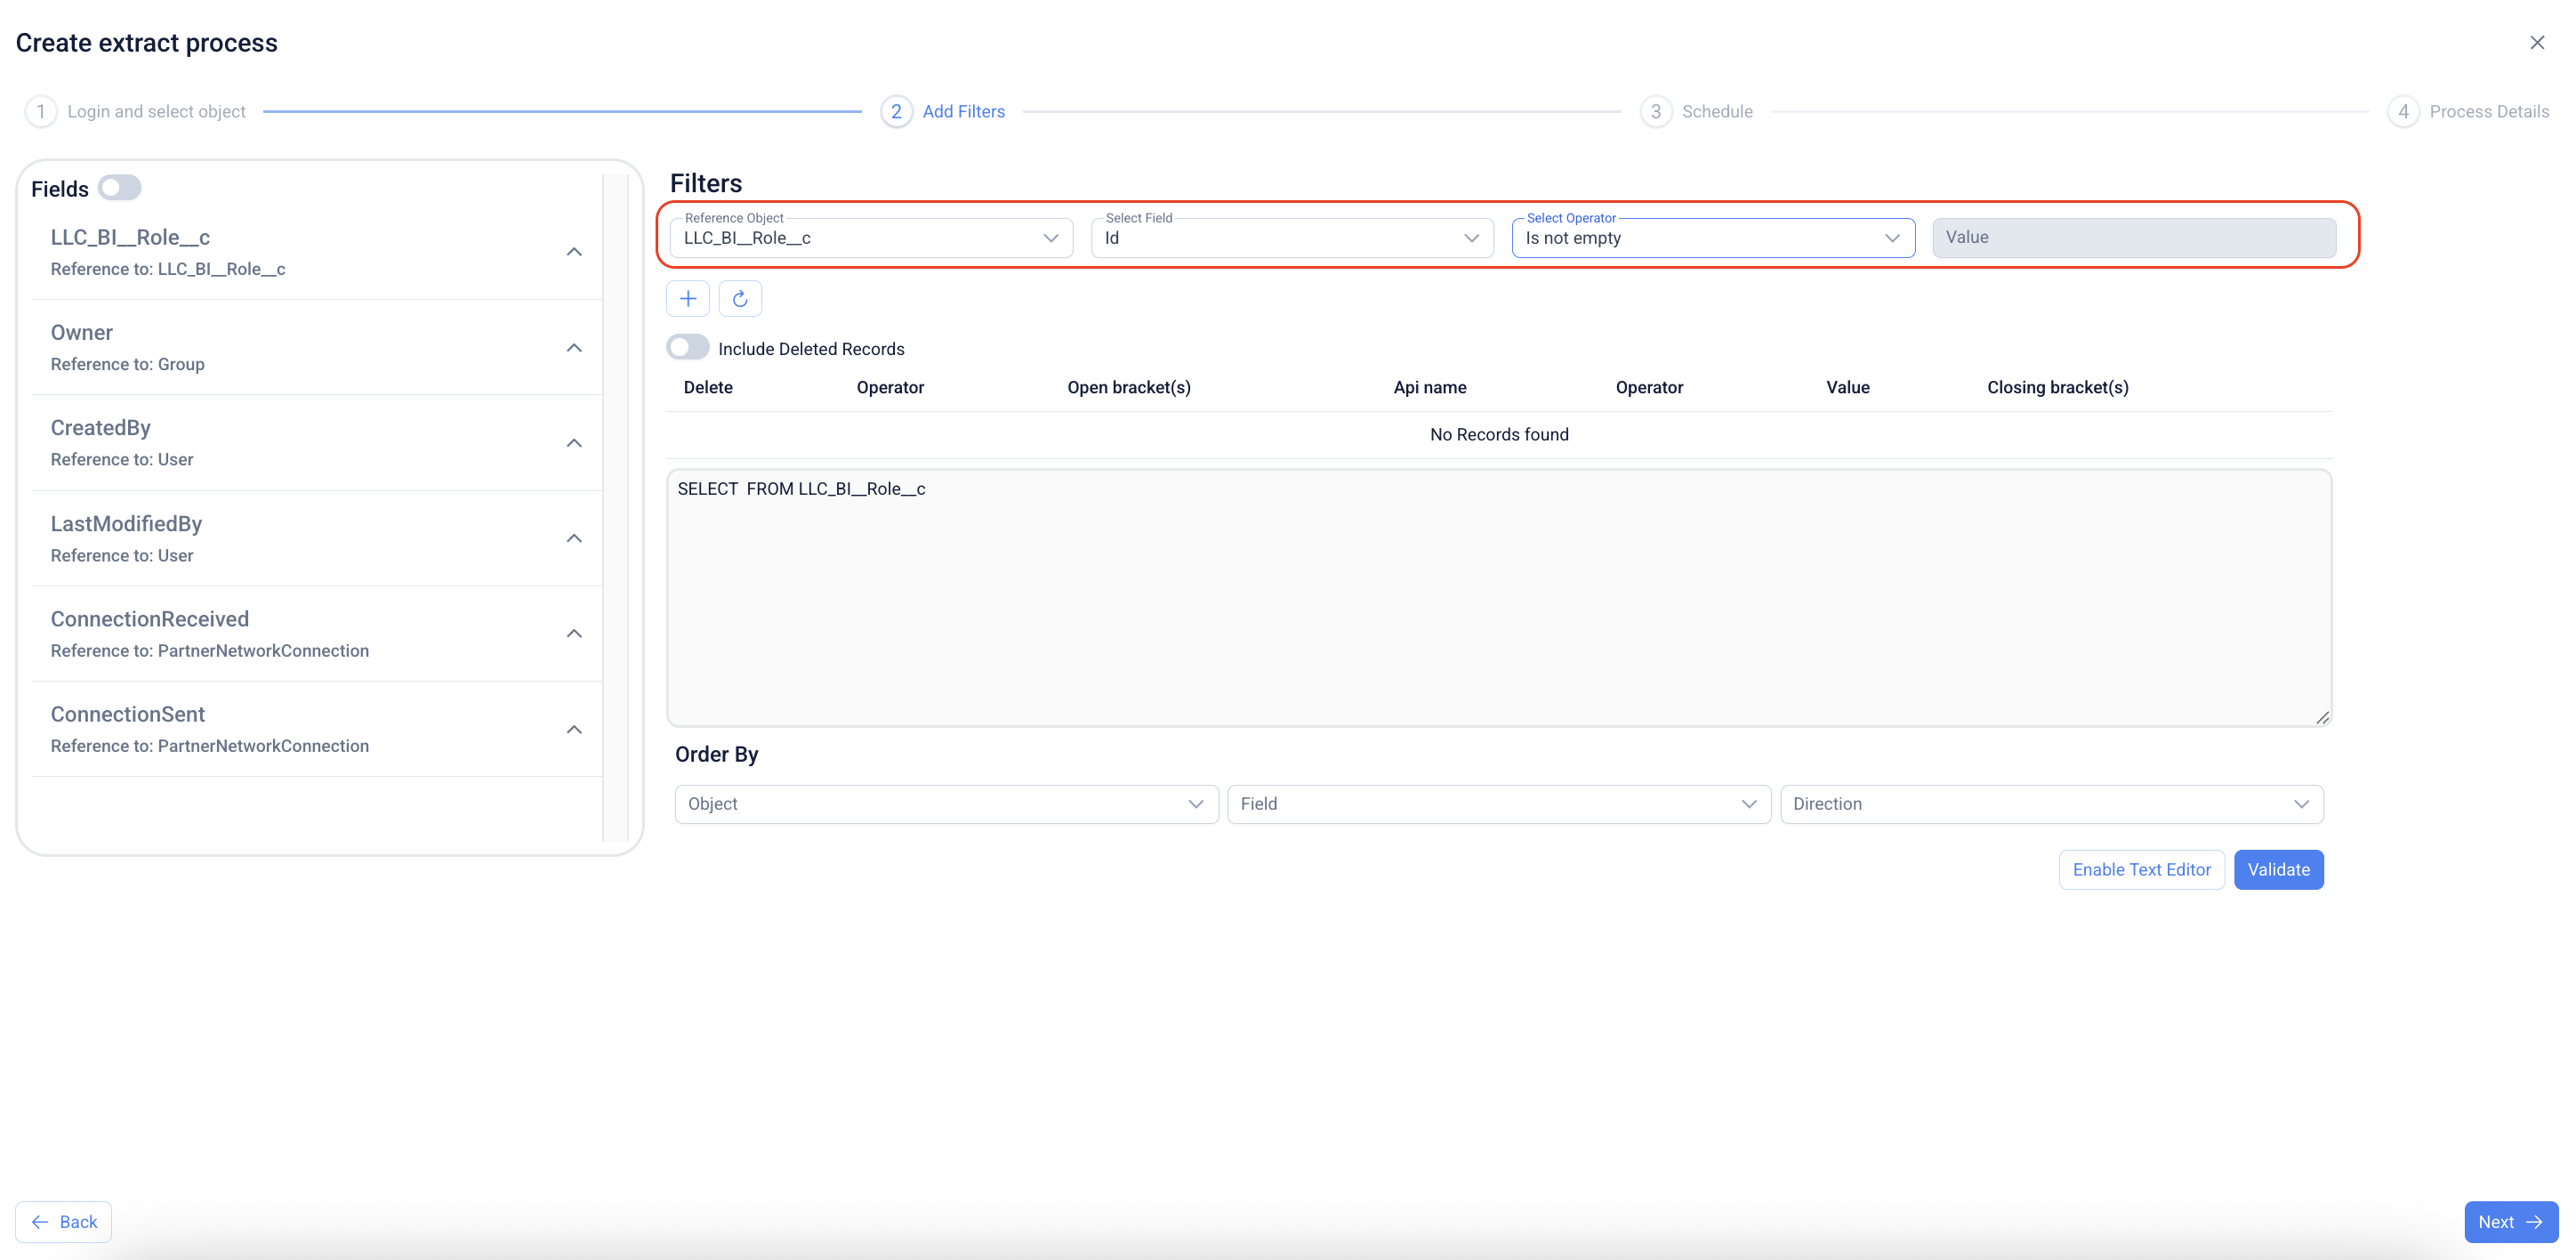Open the Order By Direction dropdown

coord(2050,804)
